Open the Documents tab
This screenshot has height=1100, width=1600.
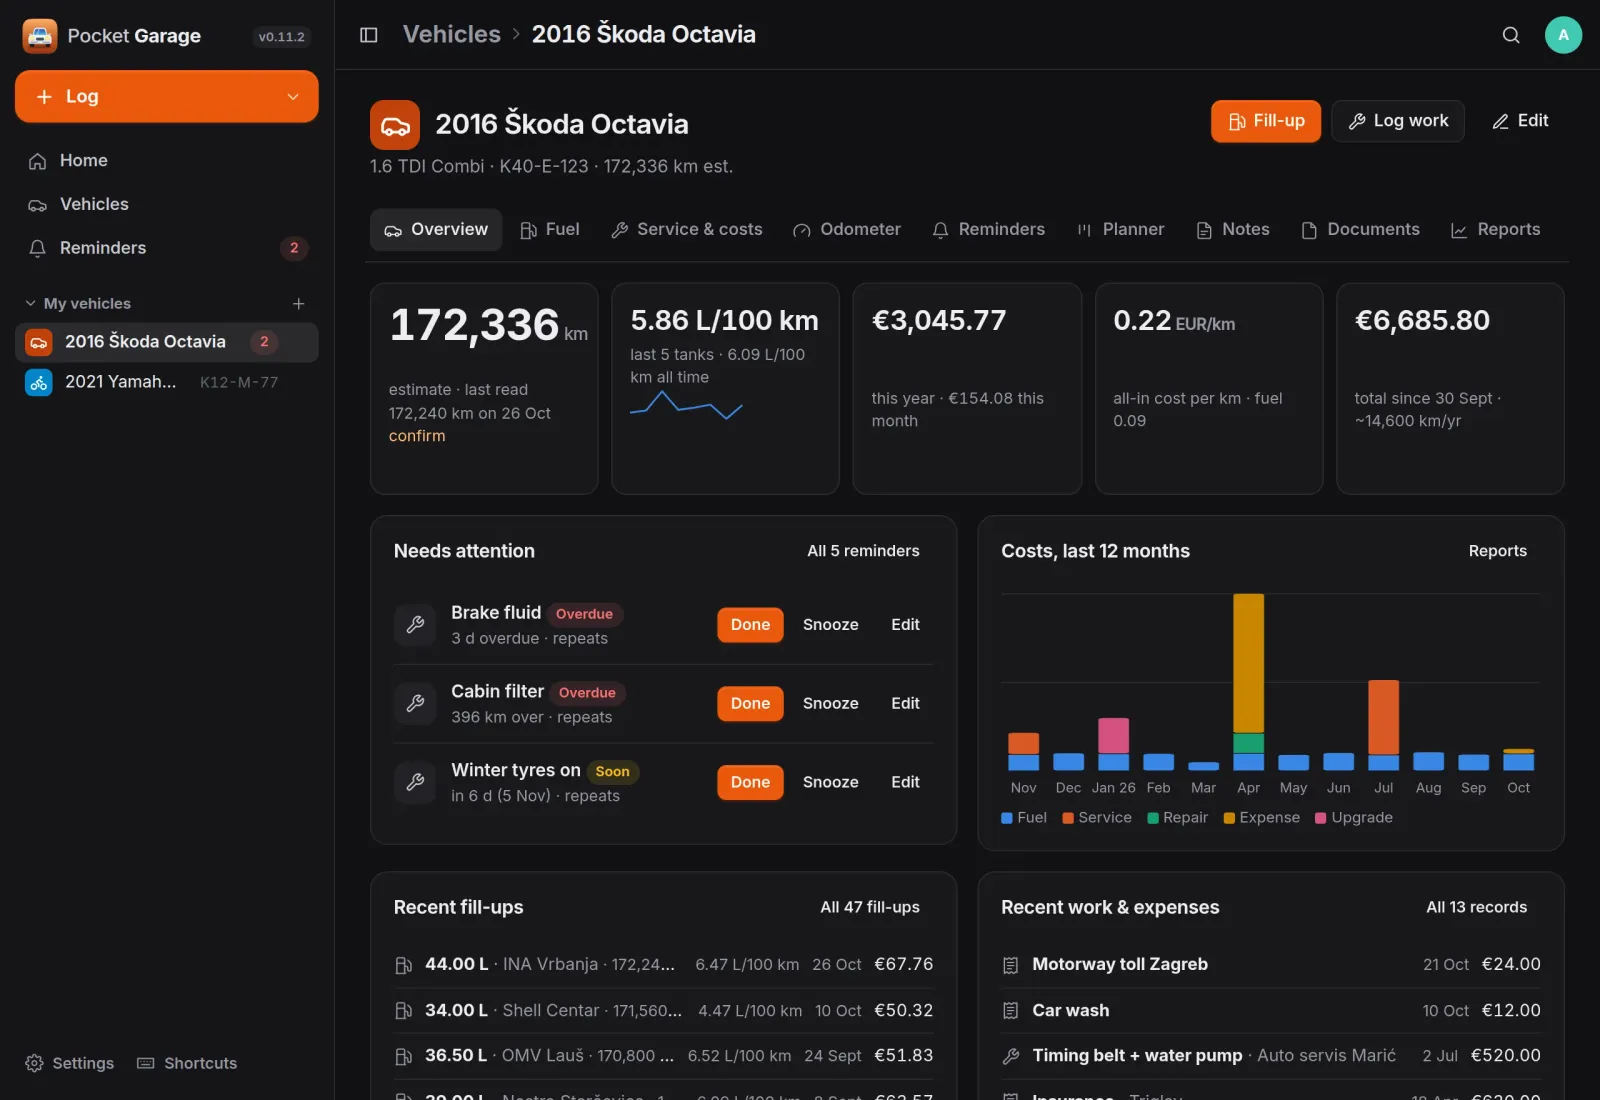point(1360,230)
